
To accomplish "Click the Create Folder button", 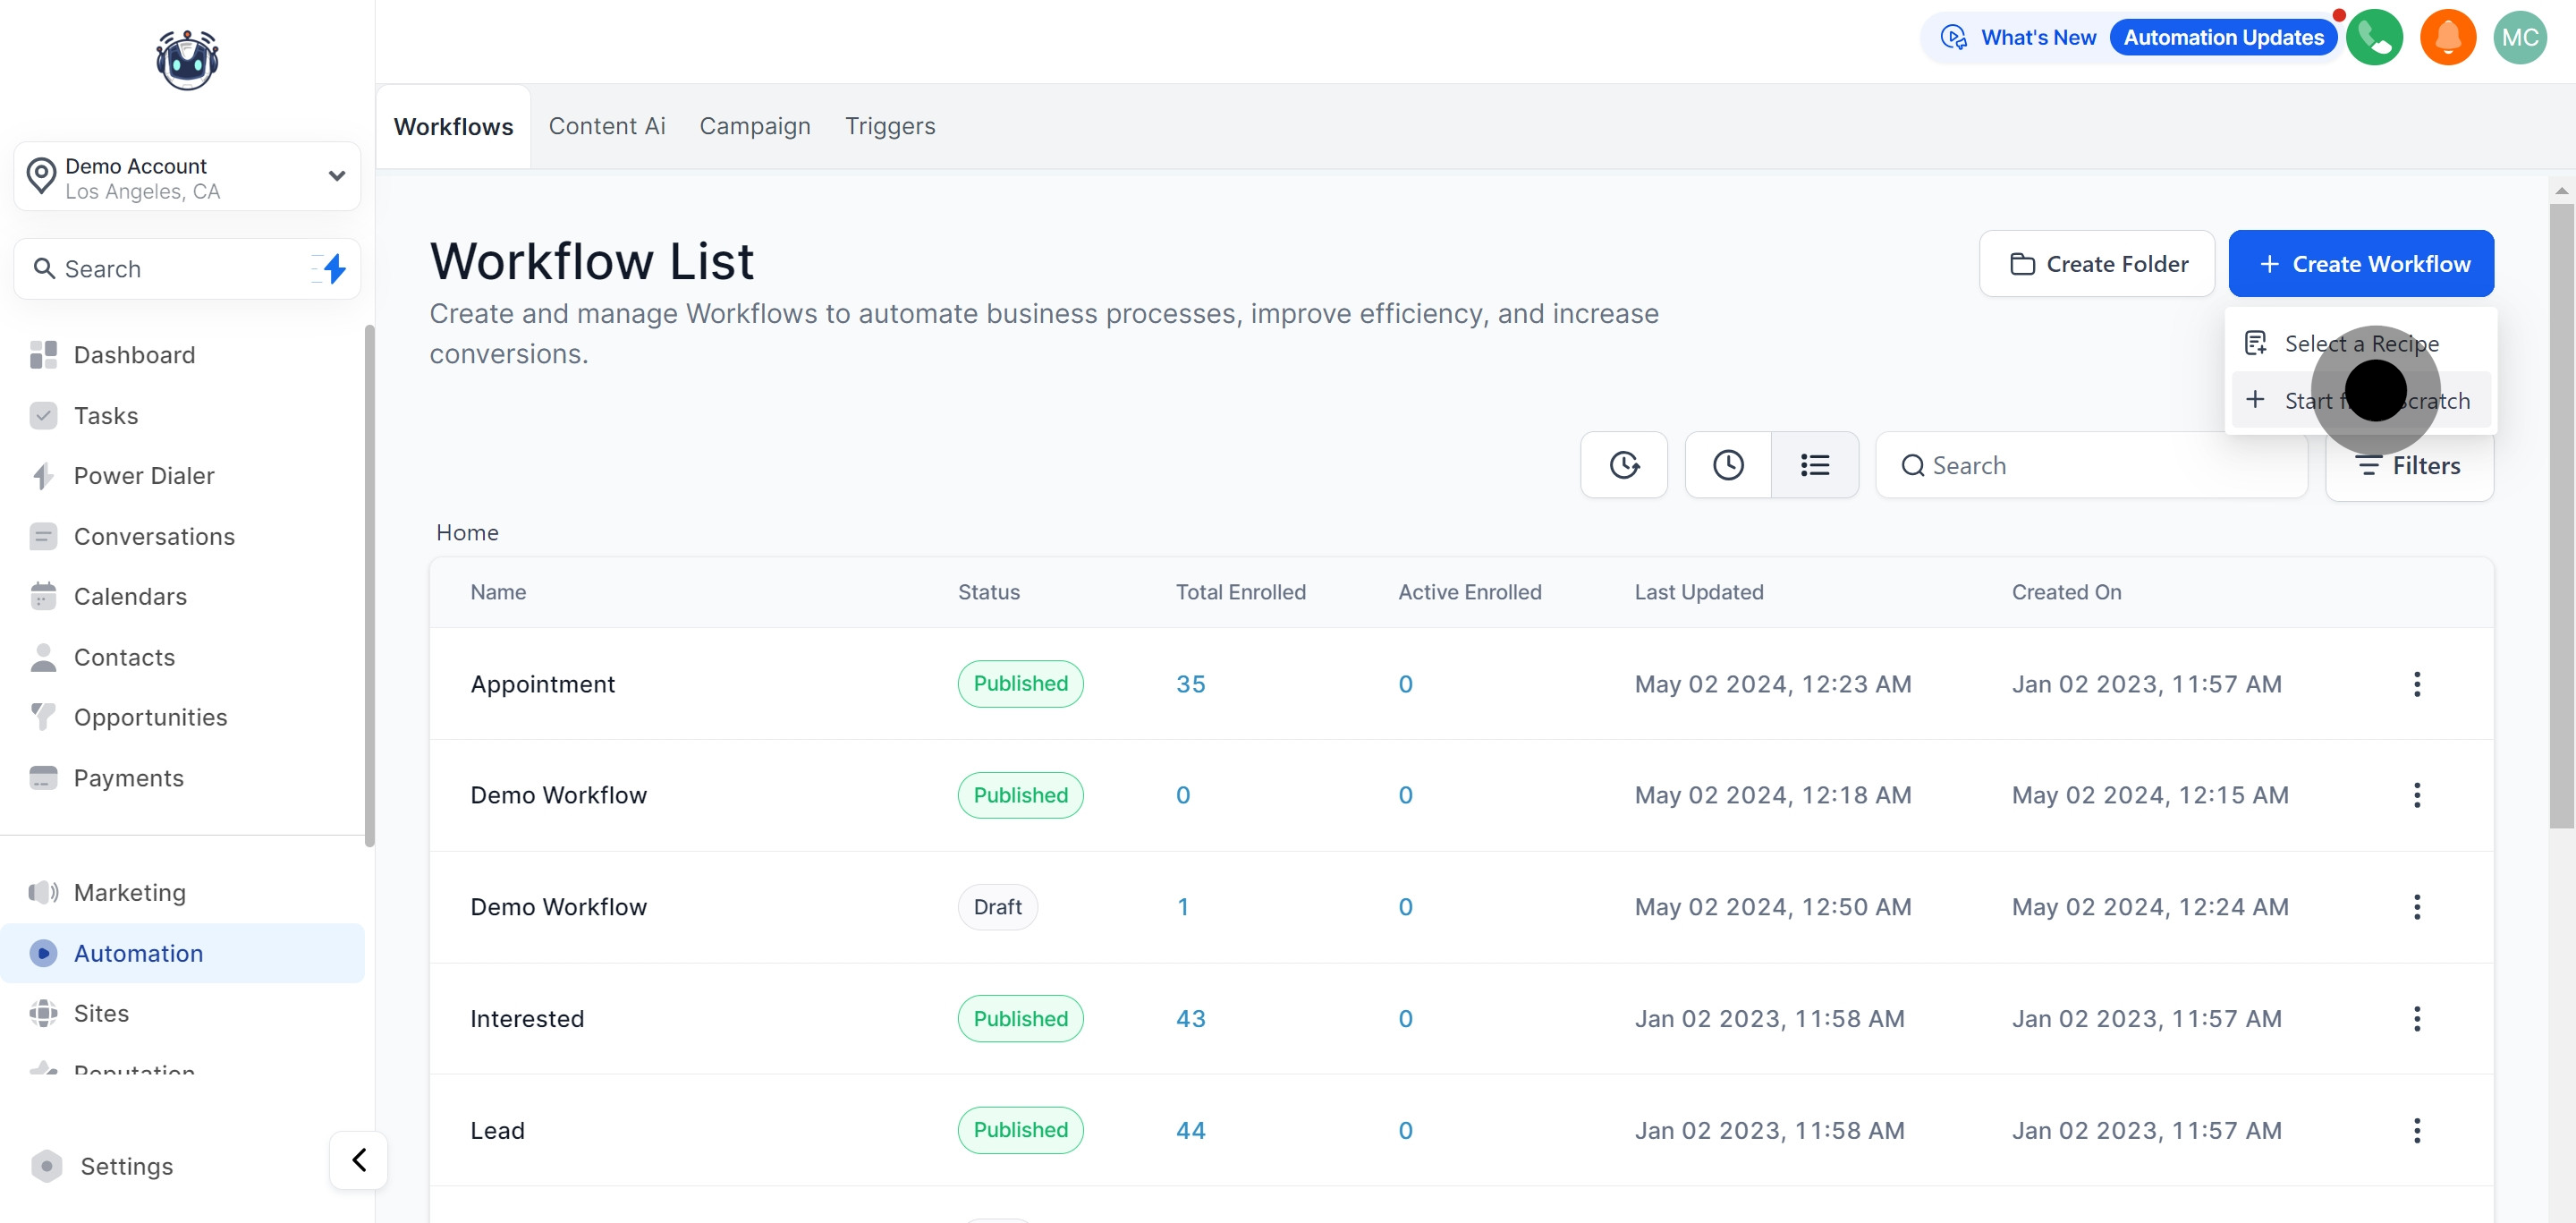I will (2096, 264).
